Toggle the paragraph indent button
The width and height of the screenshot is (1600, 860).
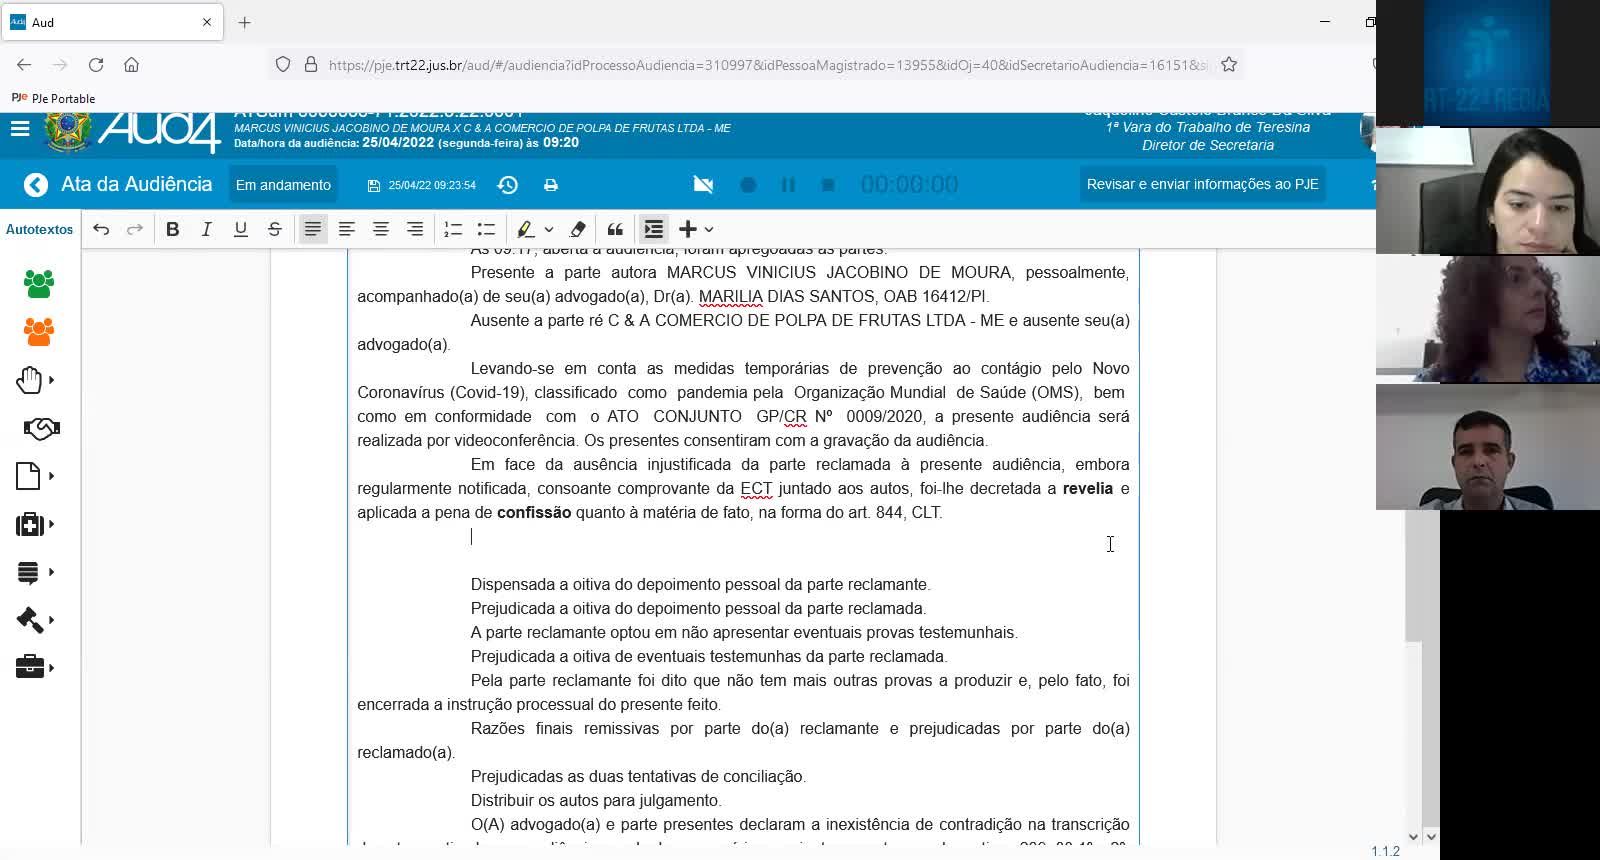654,229
